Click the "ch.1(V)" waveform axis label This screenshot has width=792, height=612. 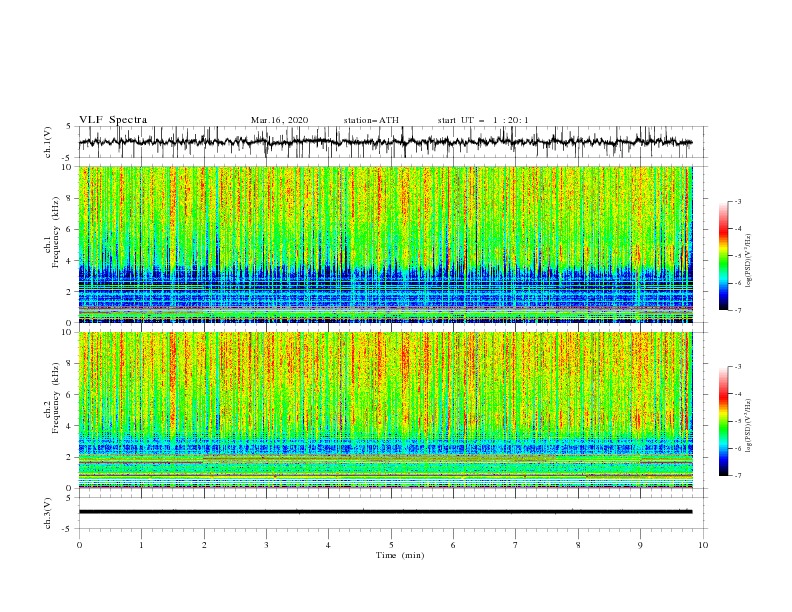pyautogui.click(x=48, y=142)
